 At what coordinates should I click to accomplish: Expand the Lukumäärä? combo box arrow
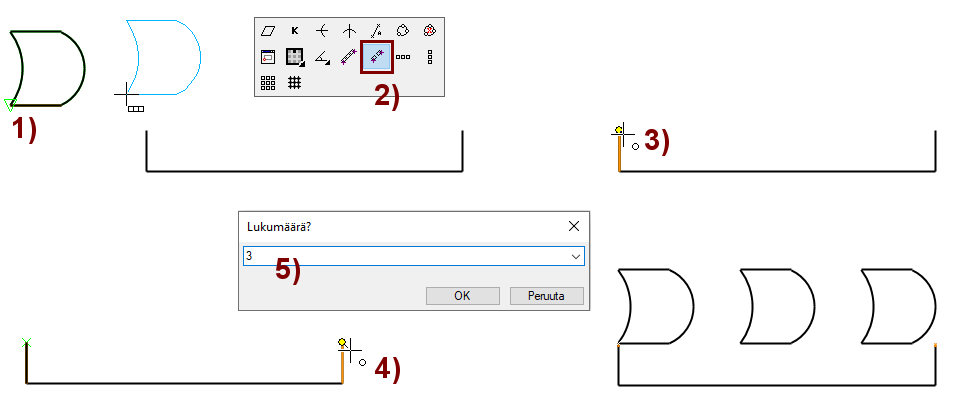click(575, 257)
